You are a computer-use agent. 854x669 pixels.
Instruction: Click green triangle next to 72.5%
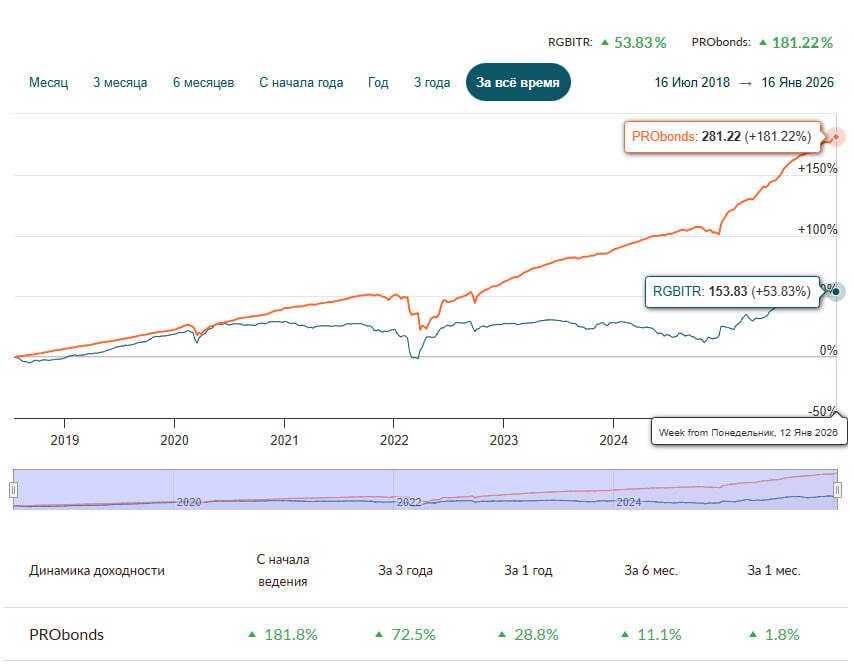(379, 635)
